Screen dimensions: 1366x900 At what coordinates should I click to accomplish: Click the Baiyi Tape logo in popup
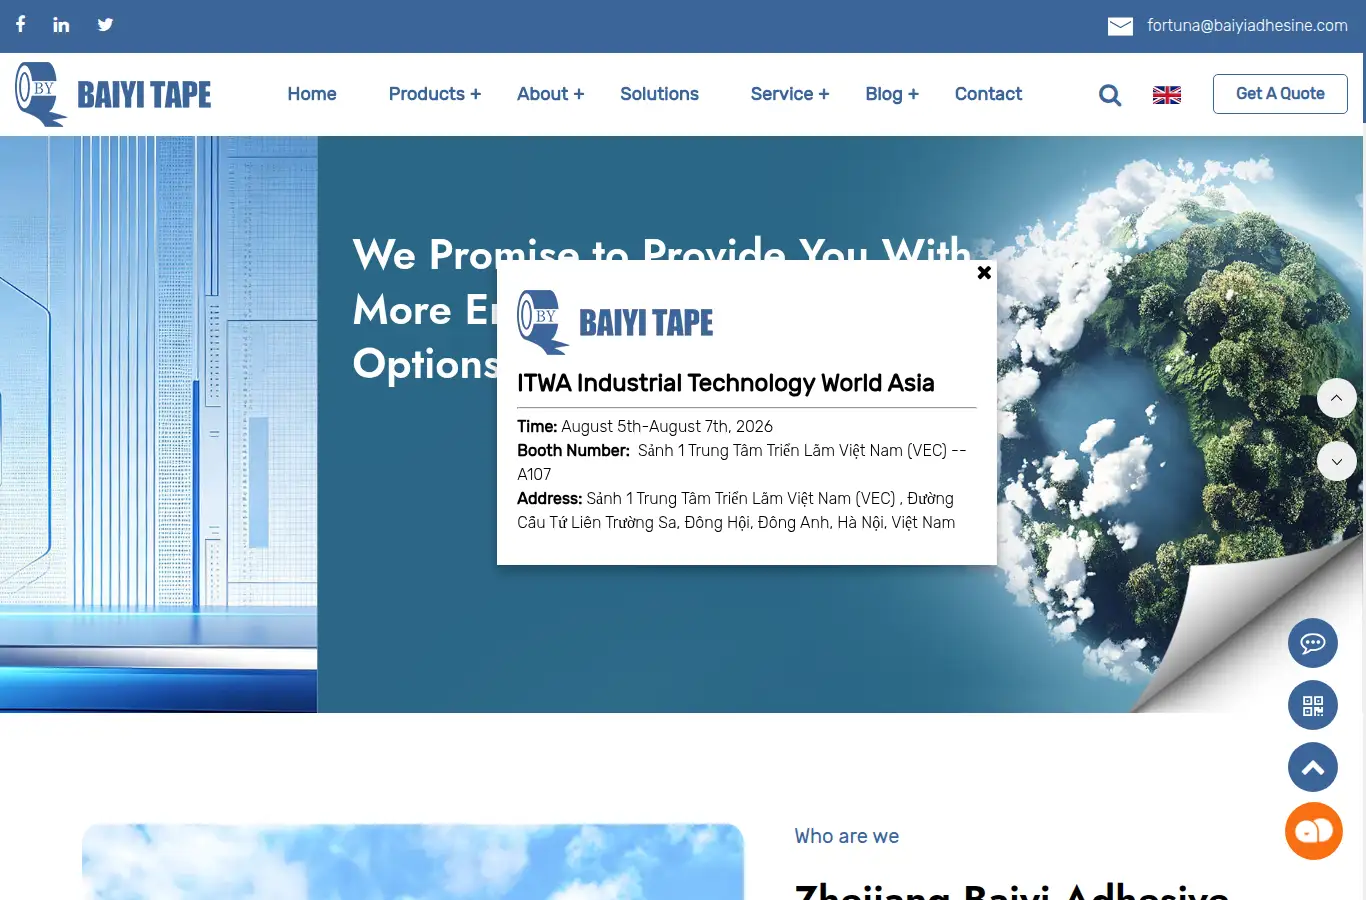615,322
